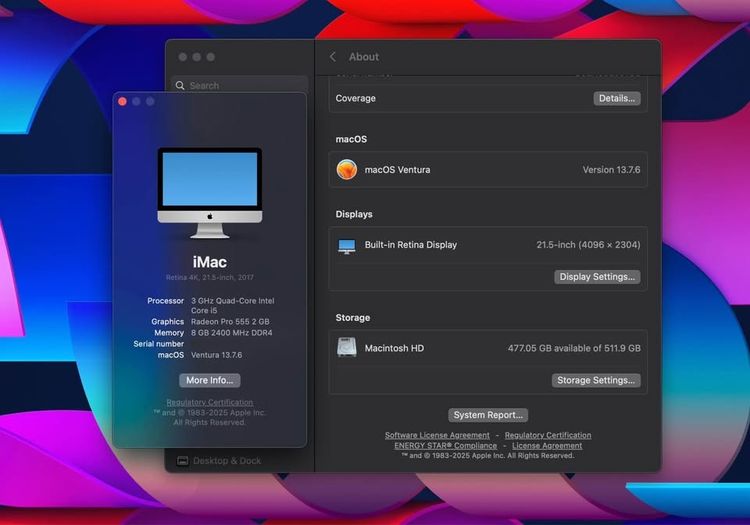Click the macOS Ventura label

397,170
